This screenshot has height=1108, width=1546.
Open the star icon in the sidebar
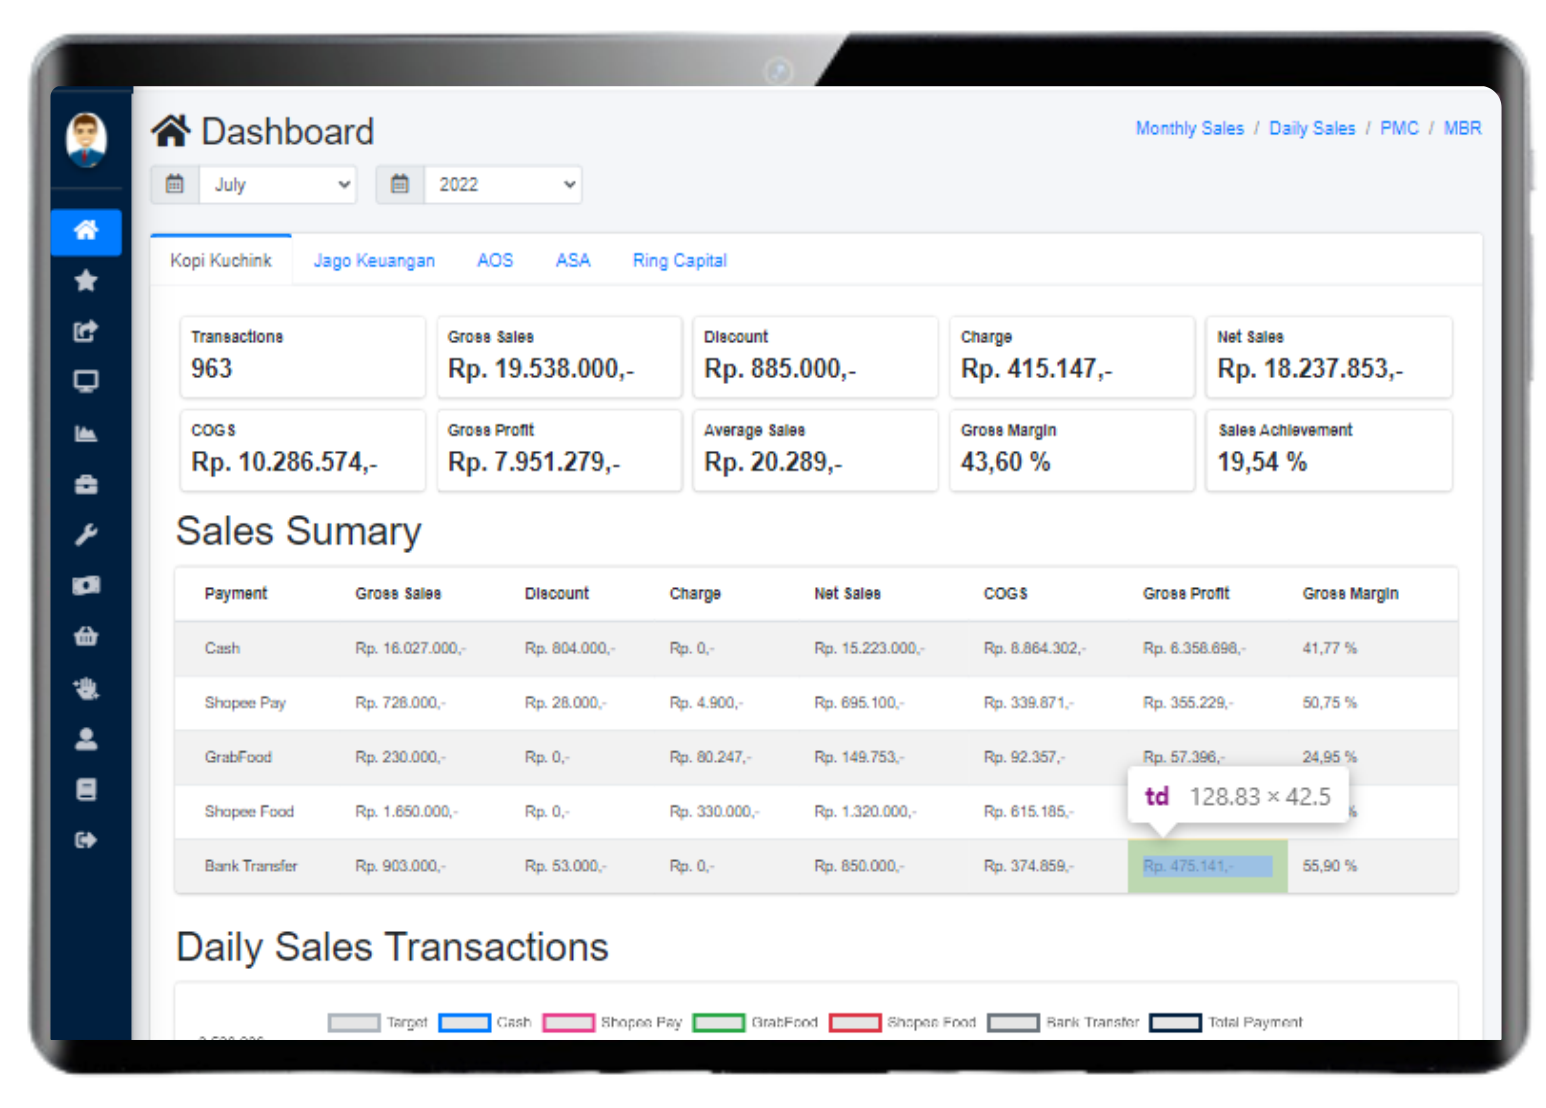pyautogui.click(x=86, y=281)
